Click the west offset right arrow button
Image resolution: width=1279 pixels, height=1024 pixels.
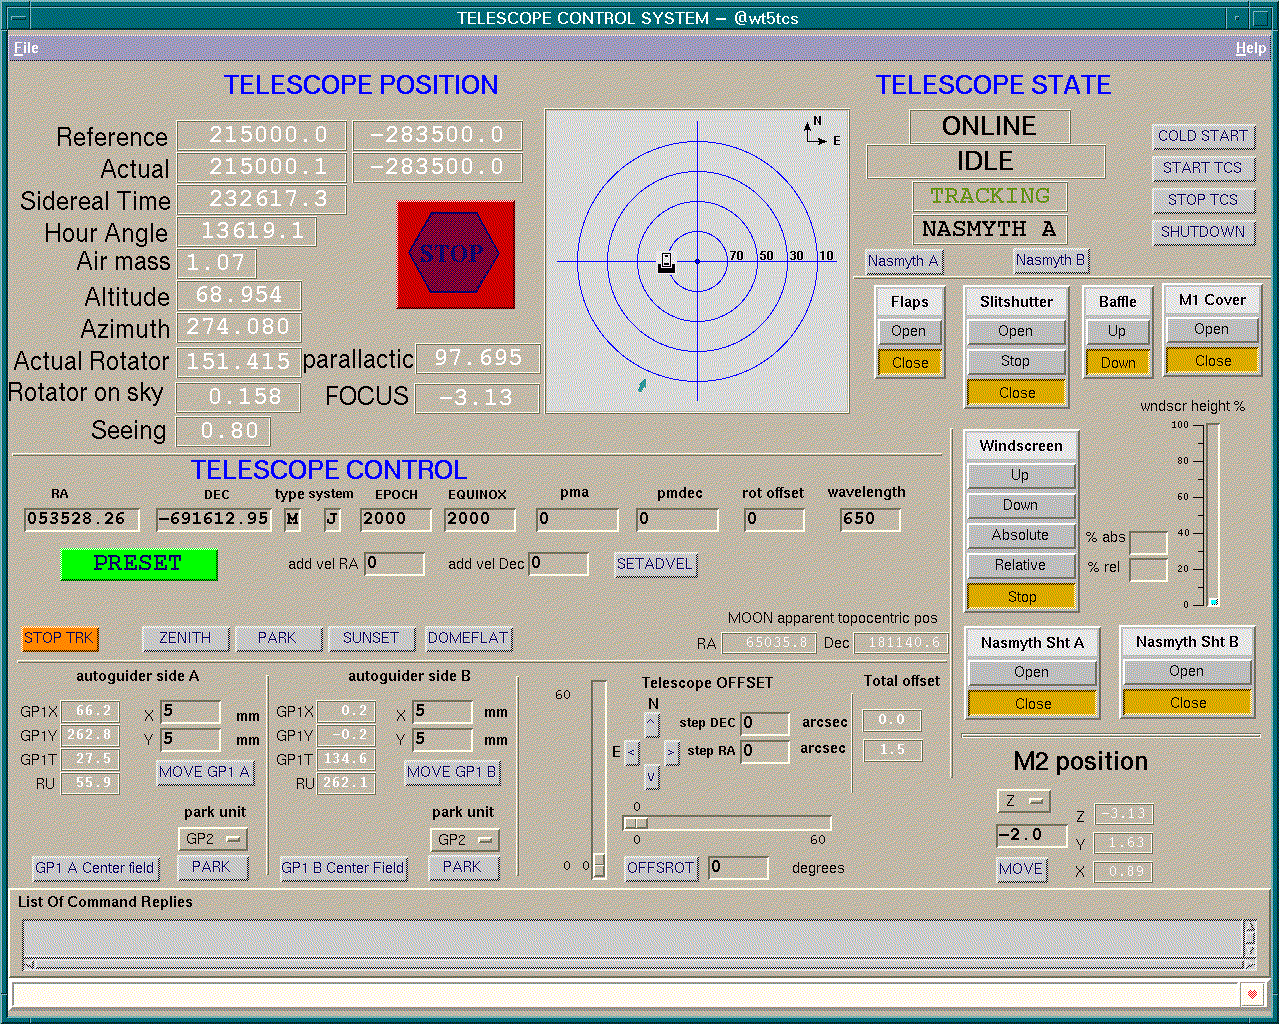[672, 752]
